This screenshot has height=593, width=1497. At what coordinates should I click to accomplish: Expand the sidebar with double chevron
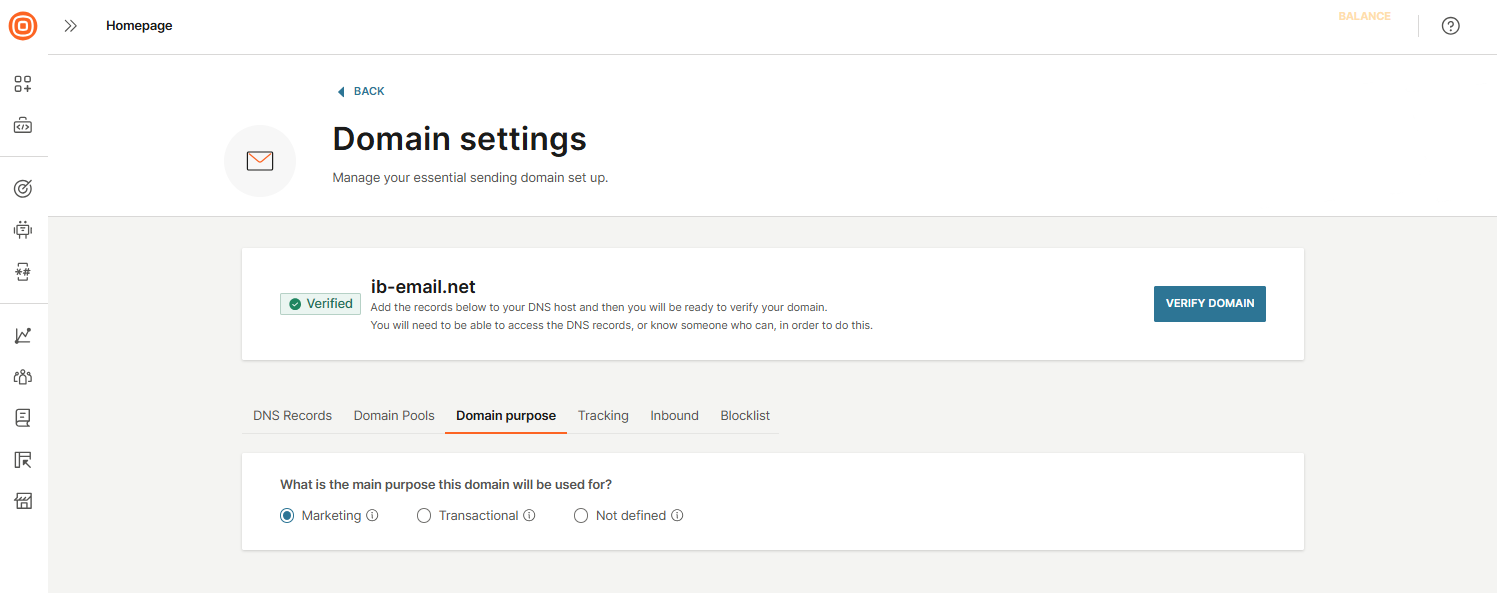click(71, 26)
